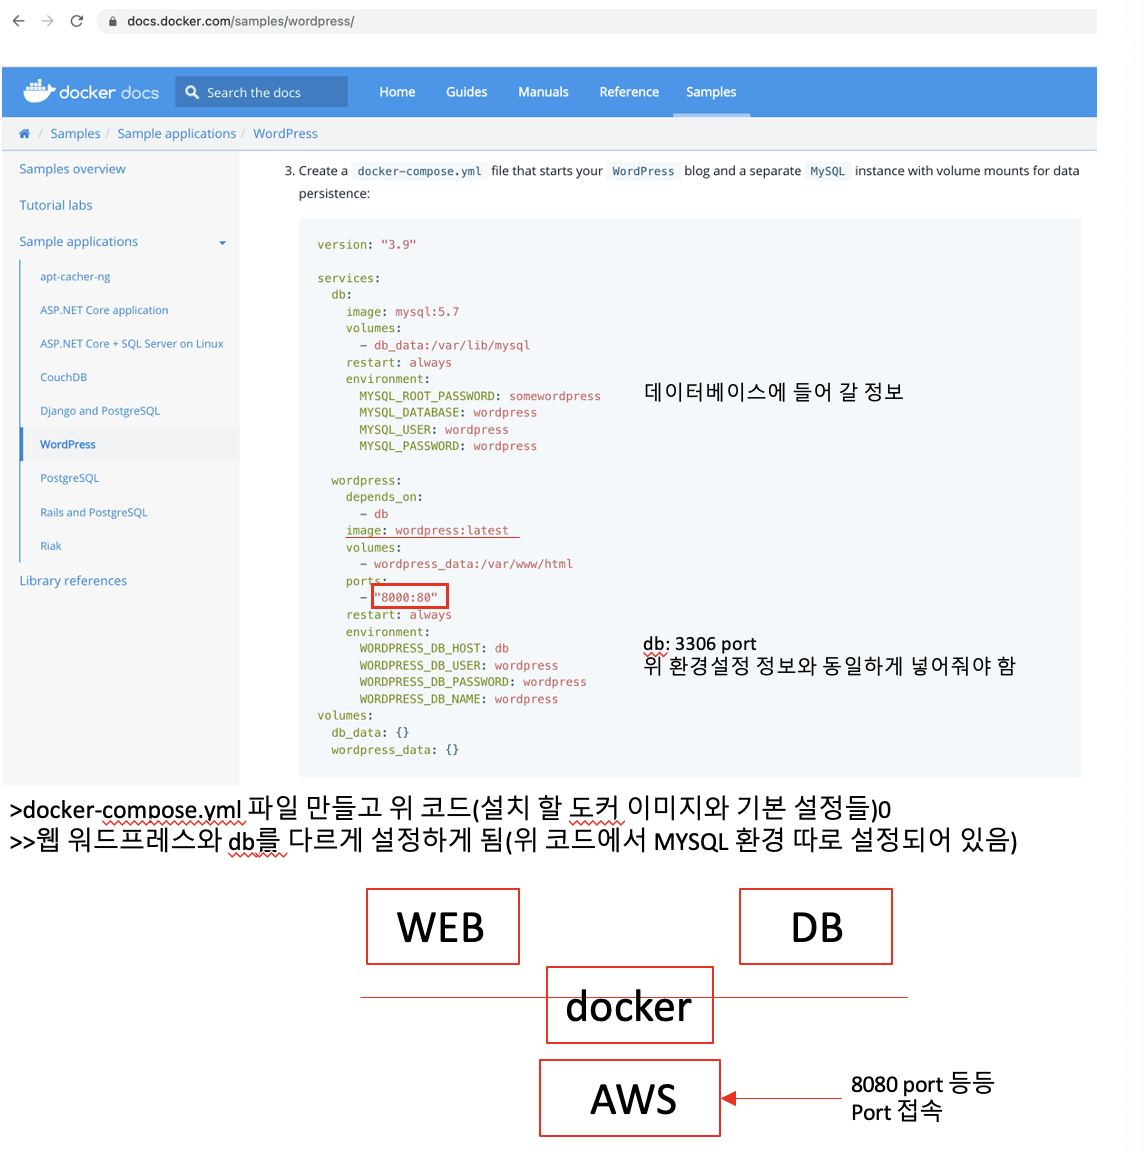
Task: Open Library references in sidebar
Action: [73, 580]
